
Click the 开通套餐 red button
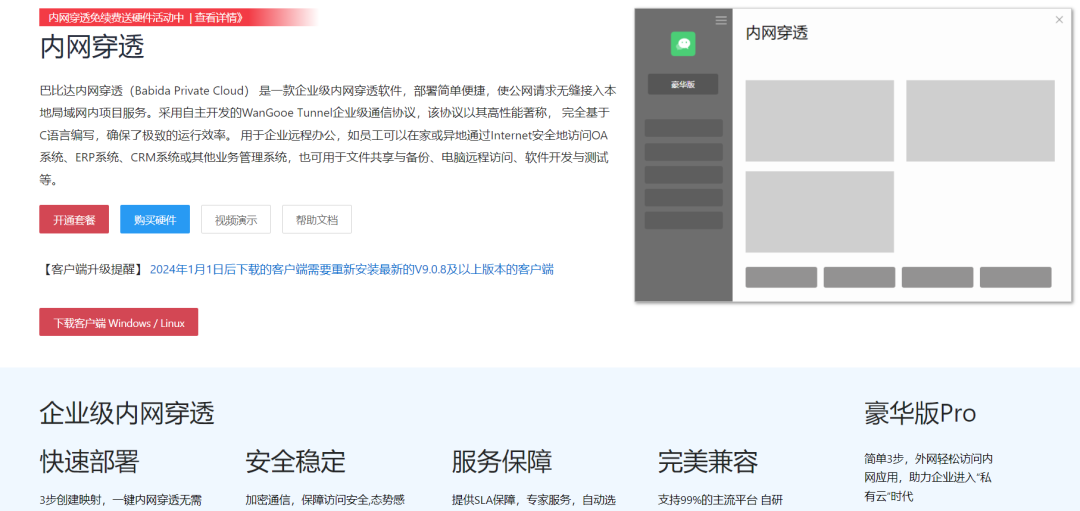(74, 220)
